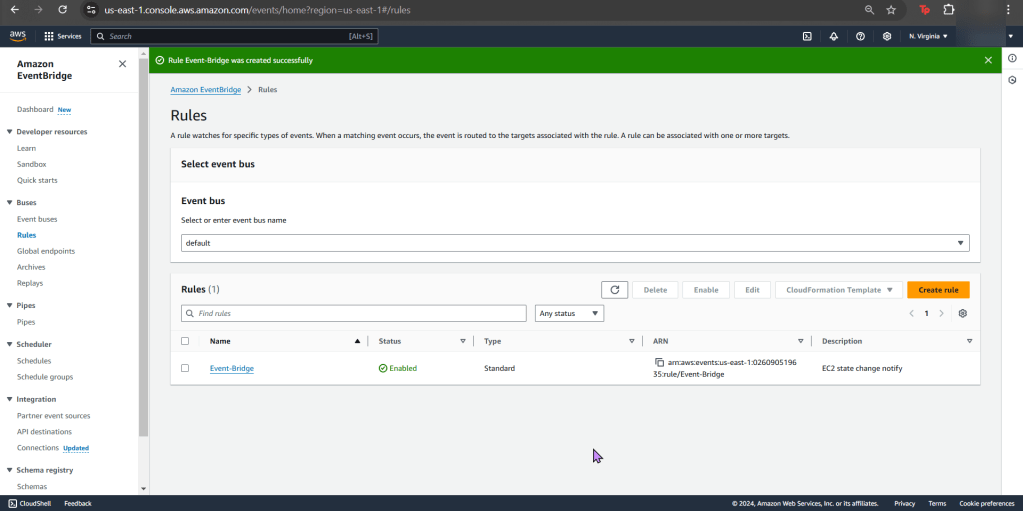Click the Create rule button
This screenshot has height=511, width=1023.
[x=937, y=290]
